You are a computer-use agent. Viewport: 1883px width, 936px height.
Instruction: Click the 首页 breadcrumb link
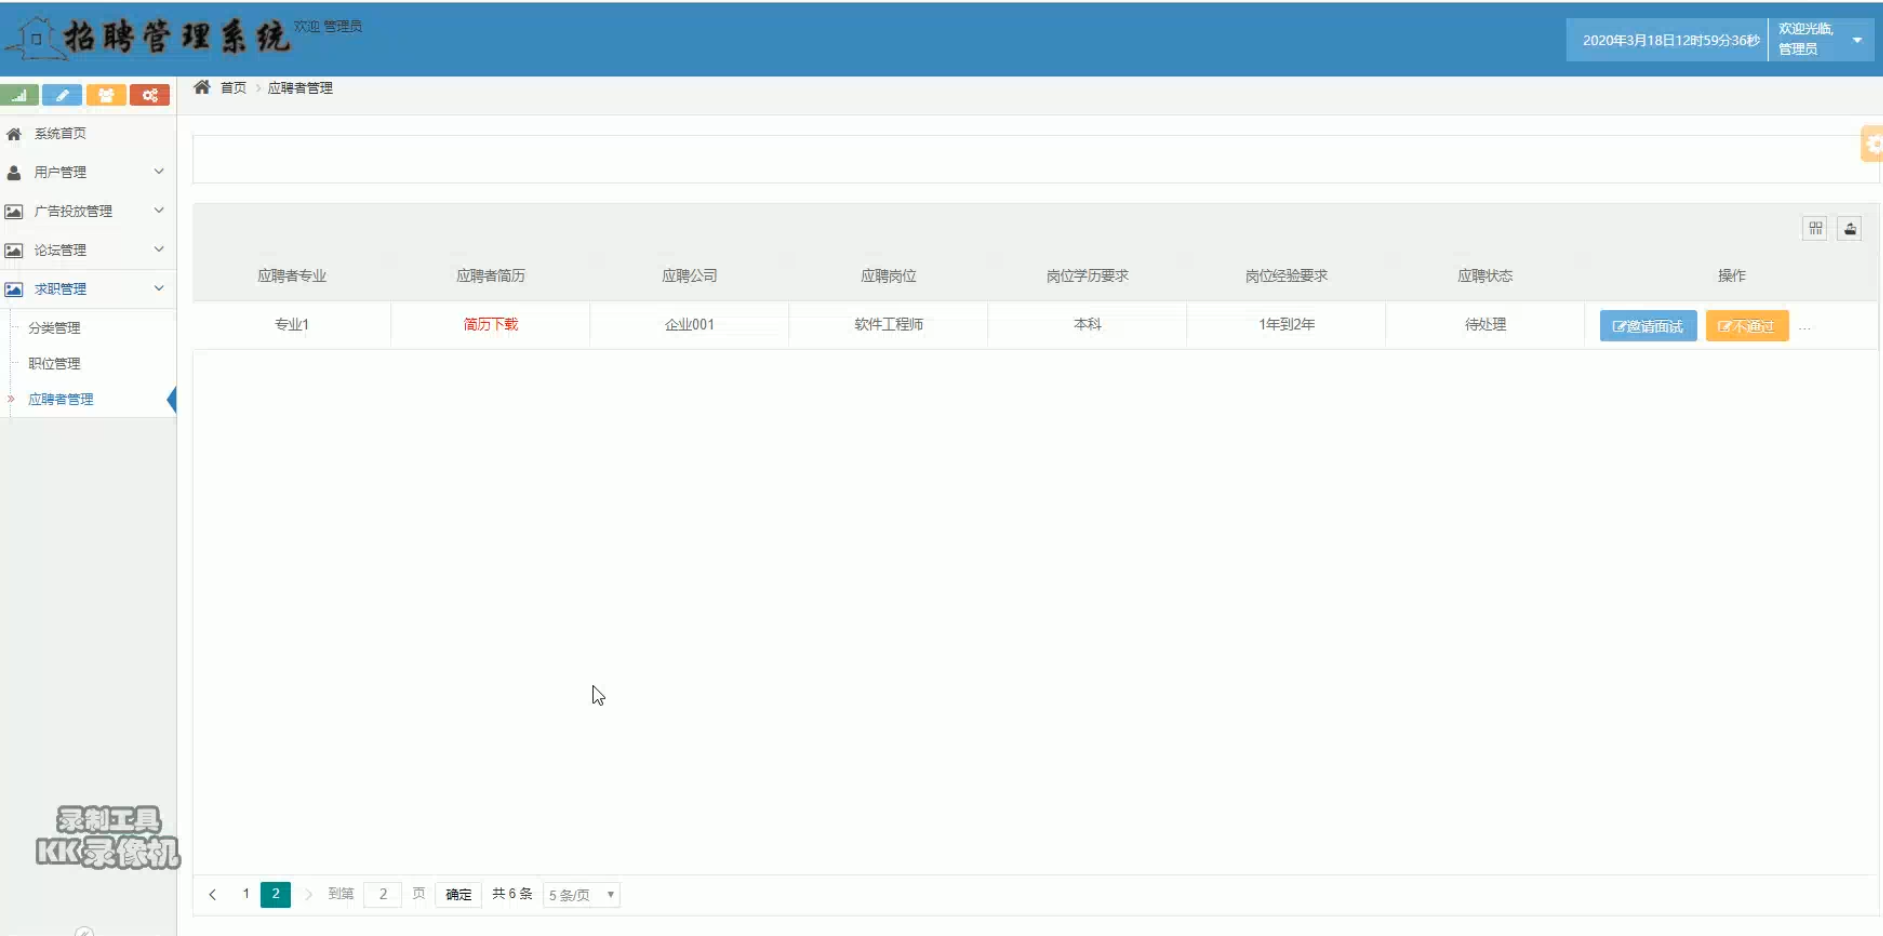(233, 88)
